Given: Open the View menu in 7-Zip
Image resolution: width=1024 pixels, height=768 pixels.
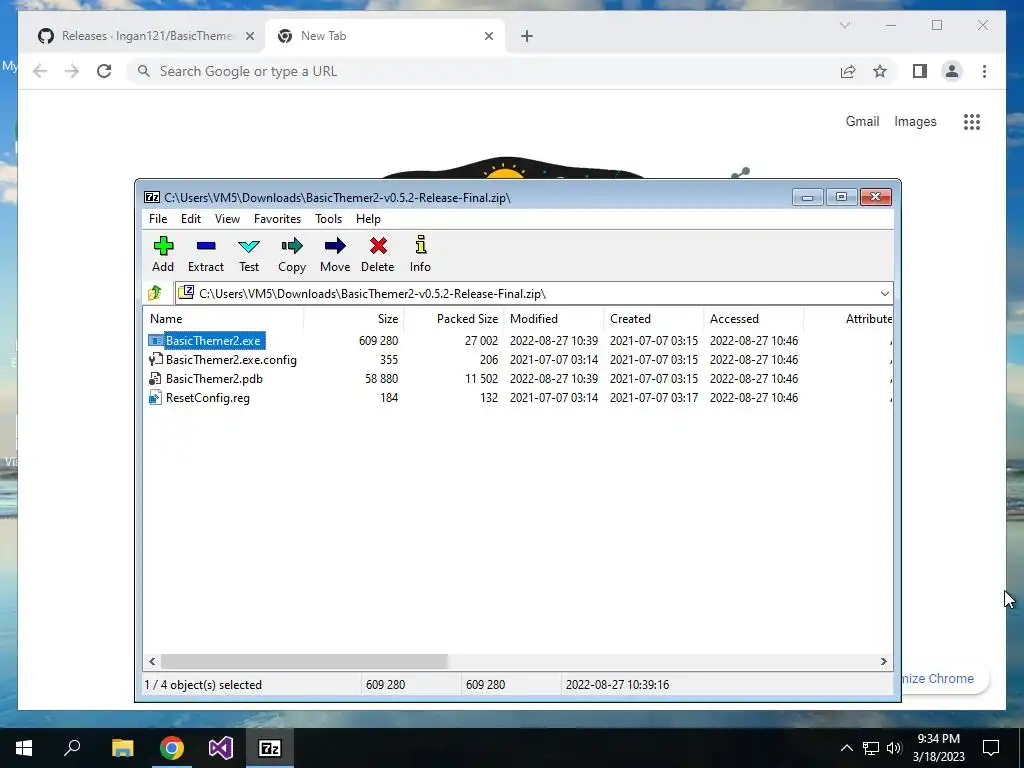Looking at the screenshot, I should pos(227,219).
